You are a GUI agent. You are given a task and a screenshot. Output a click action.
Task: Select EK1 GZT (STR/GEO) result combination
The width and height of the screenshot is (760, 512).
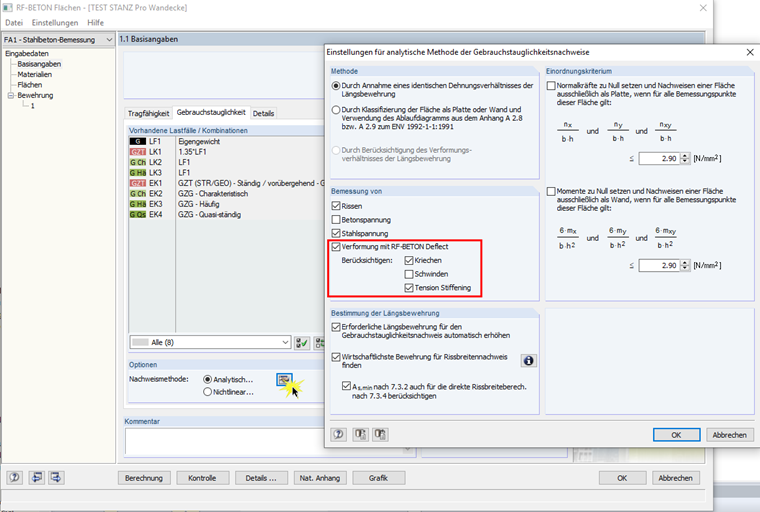(226, 183)
